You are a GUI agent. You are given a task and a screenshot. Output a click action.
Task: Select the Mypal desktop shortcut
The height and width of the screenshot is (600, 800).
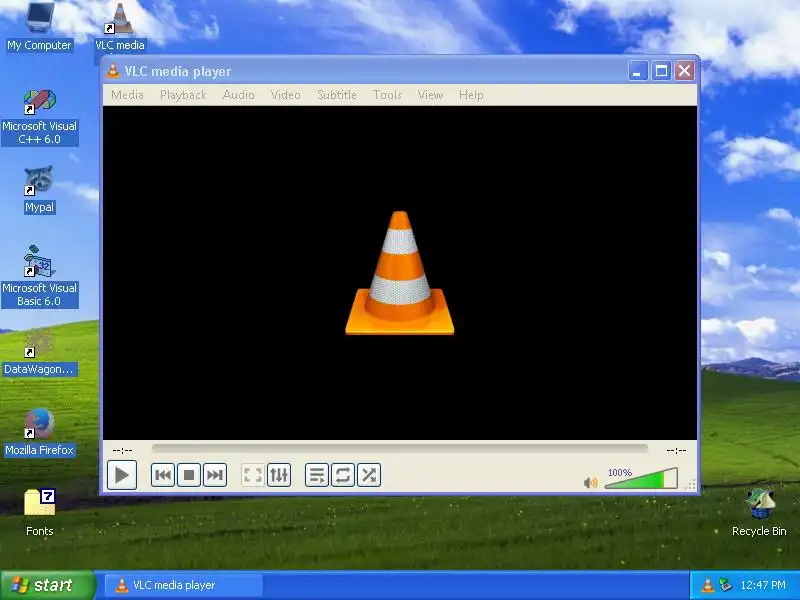(39, 190)
